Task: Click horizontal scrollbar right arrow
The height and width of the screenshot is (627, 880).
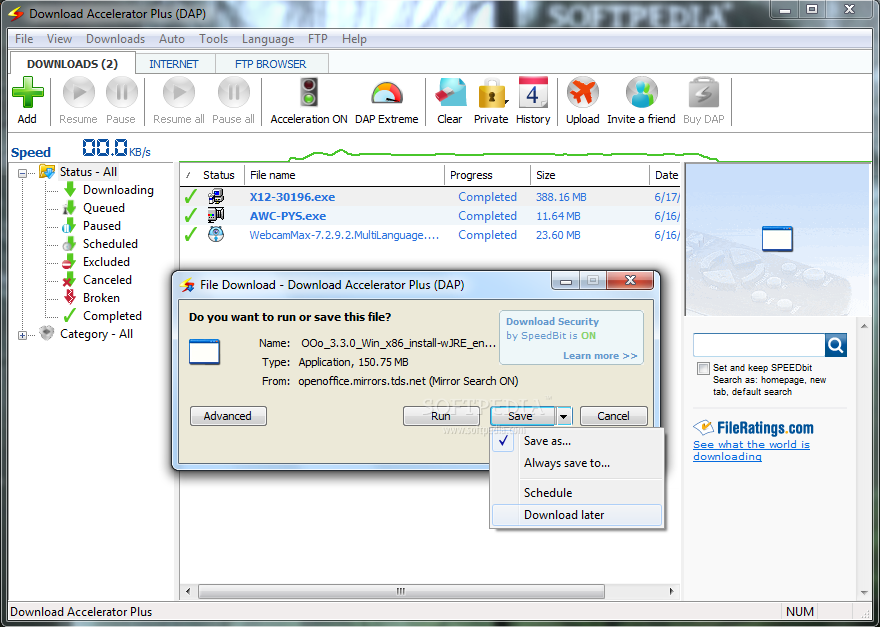Action: pos(671,591)
